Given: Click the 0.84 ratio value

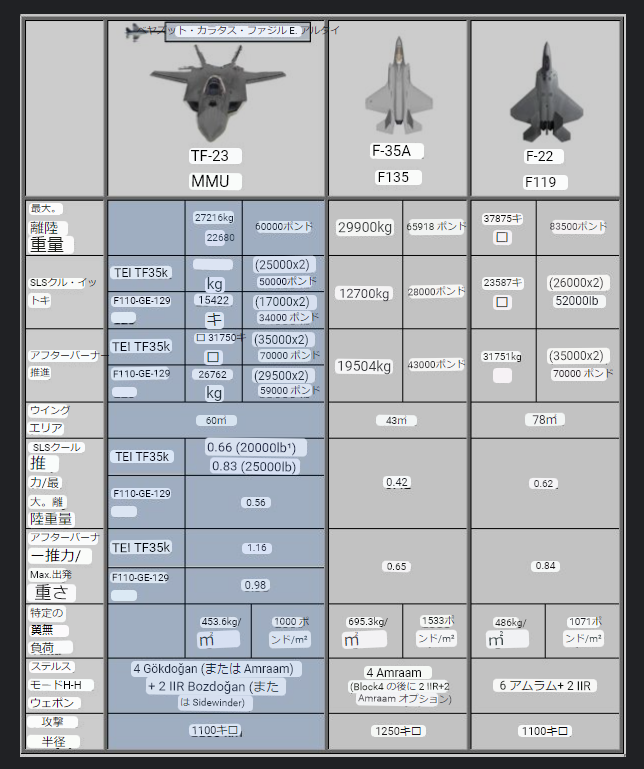Looking at the screenshot, I should [545, 566].
